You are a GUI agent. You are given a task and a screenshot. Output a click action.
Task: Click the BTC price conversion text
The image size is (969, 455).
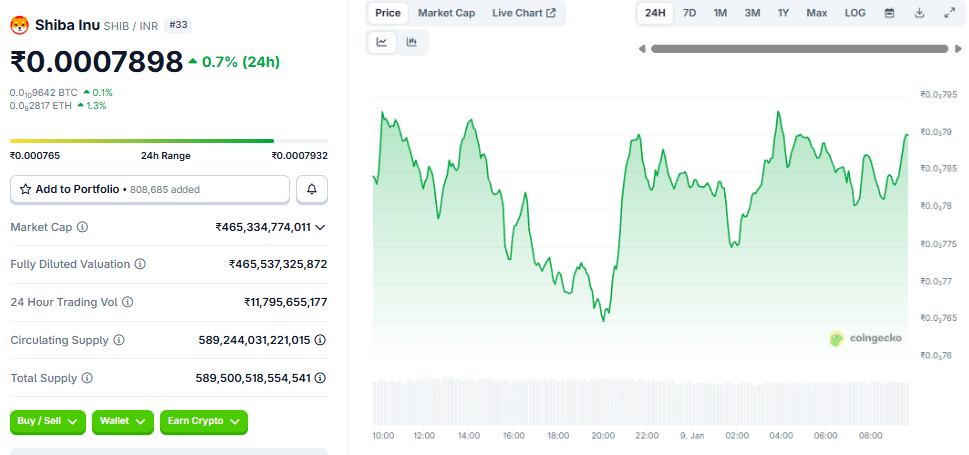click(44, 93)
